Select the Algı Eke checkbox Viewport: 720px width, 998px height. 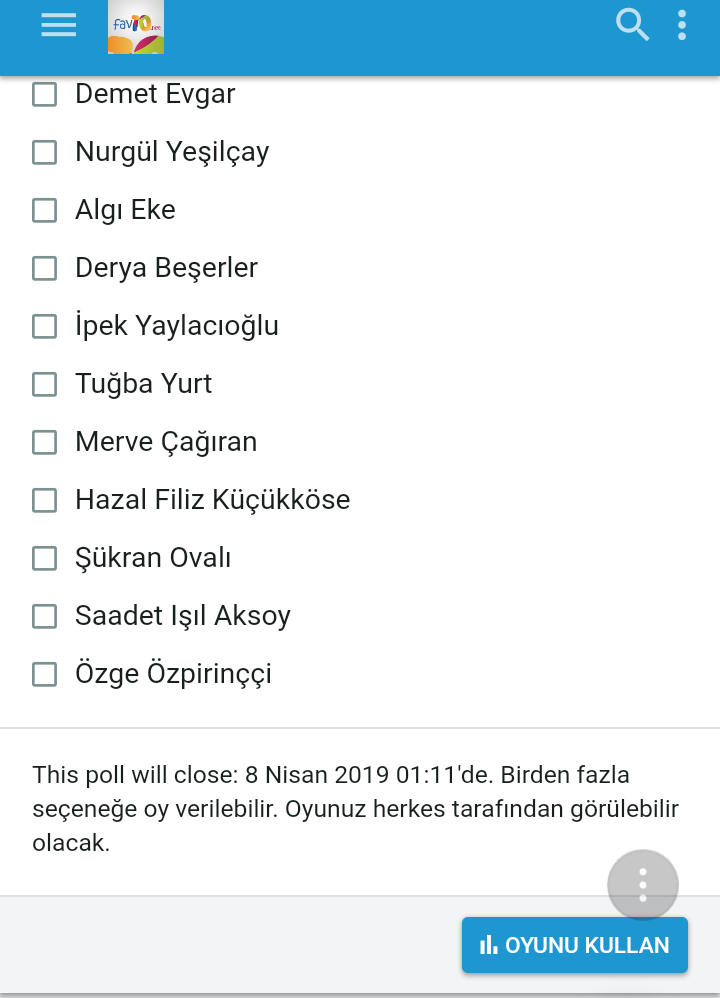point(45,211)
